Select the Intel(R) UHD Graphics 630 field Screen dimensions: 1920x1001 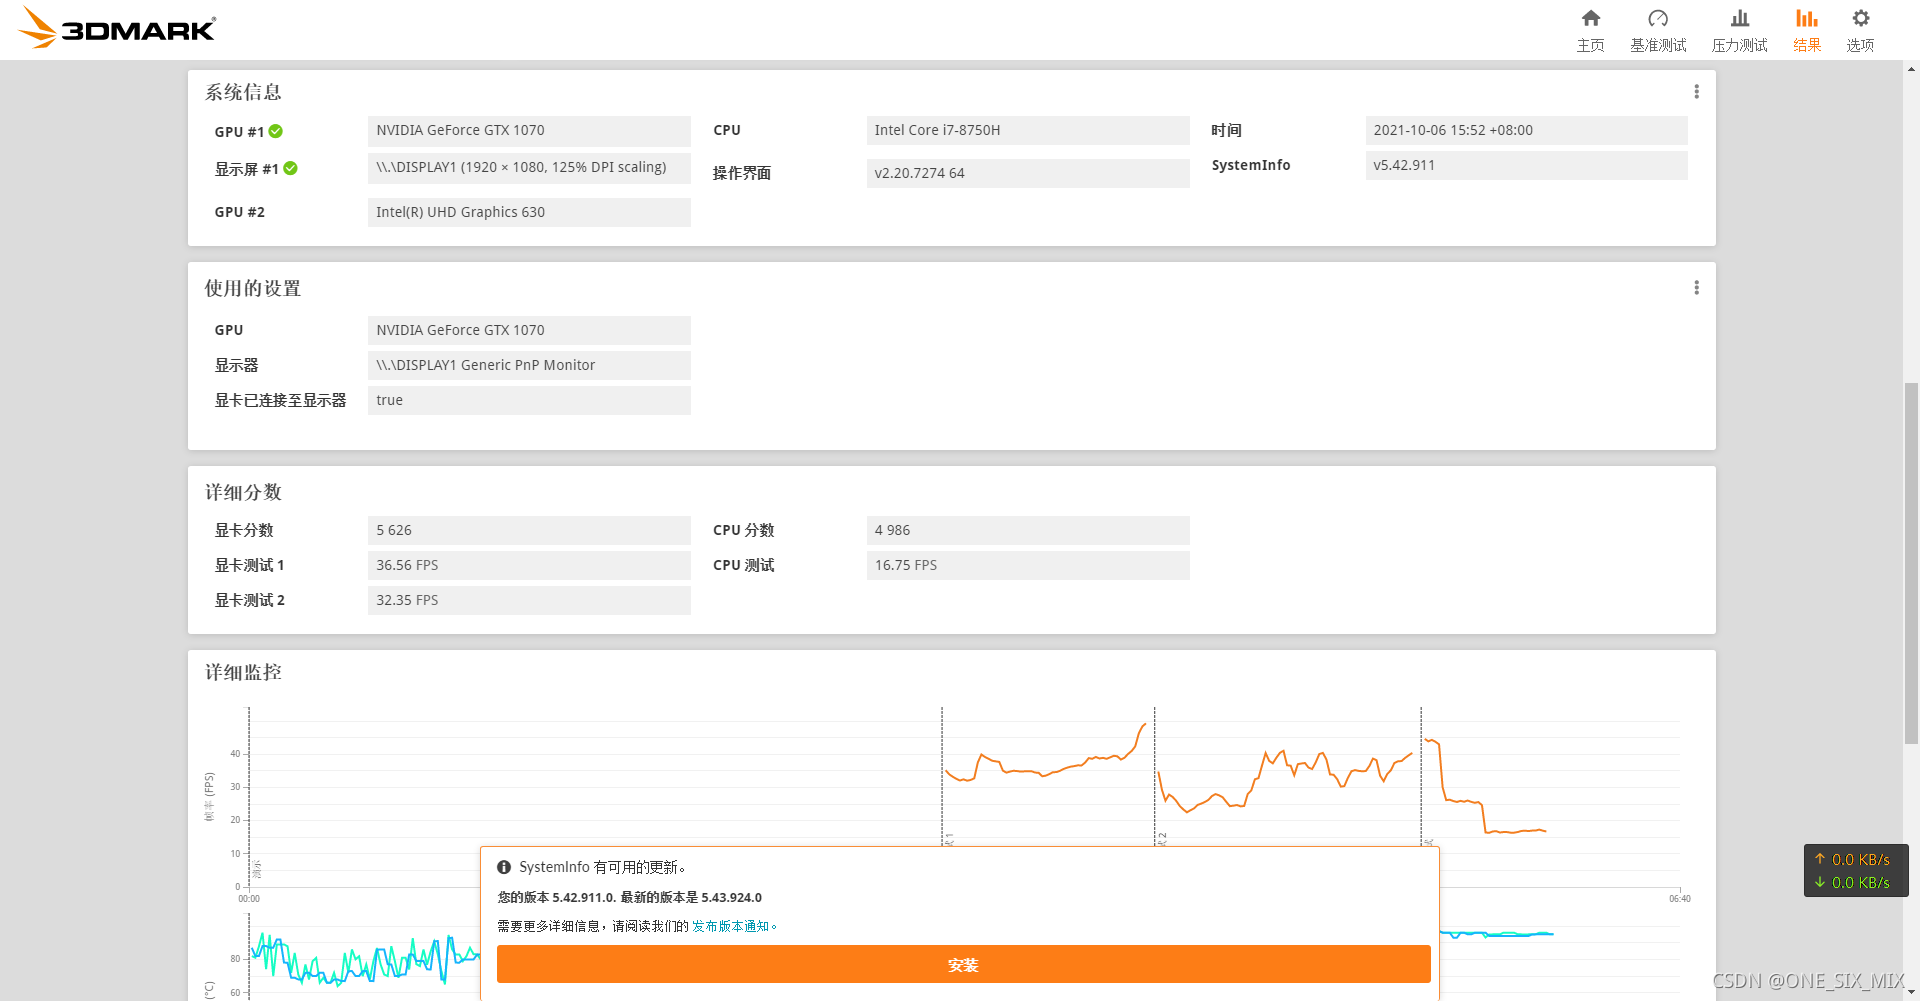click(x=529, y=212)
